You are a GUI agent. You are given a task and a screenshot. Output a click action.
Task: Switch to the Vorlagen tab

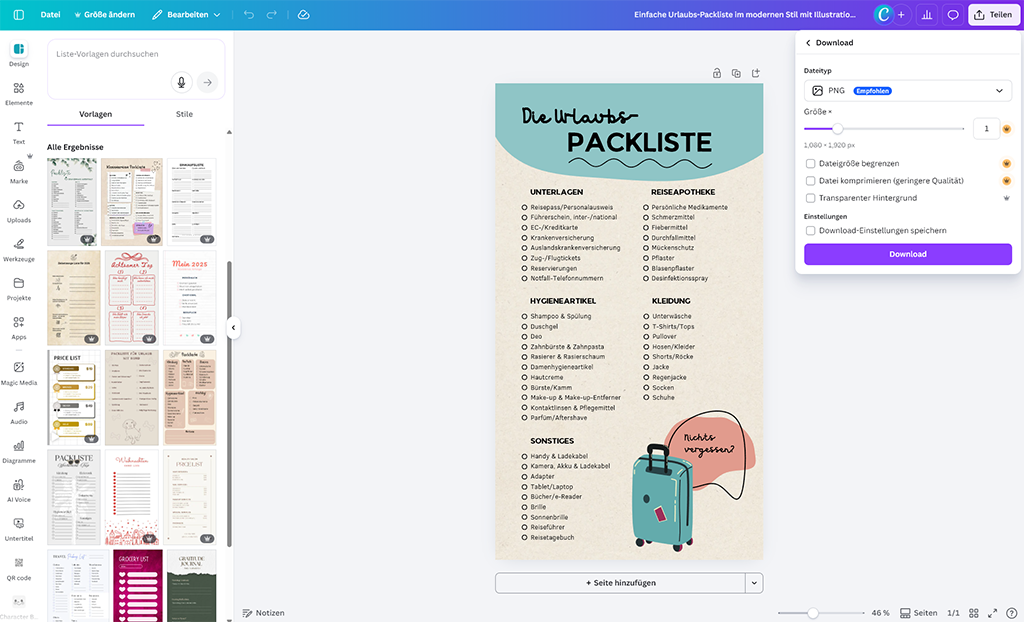point(95,114)
